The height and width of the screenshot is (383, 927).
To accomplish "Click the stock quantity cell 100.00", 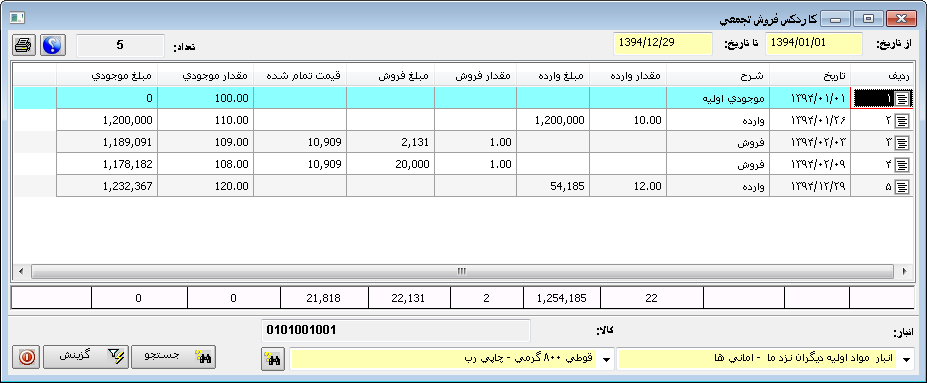I will [206, 99].
